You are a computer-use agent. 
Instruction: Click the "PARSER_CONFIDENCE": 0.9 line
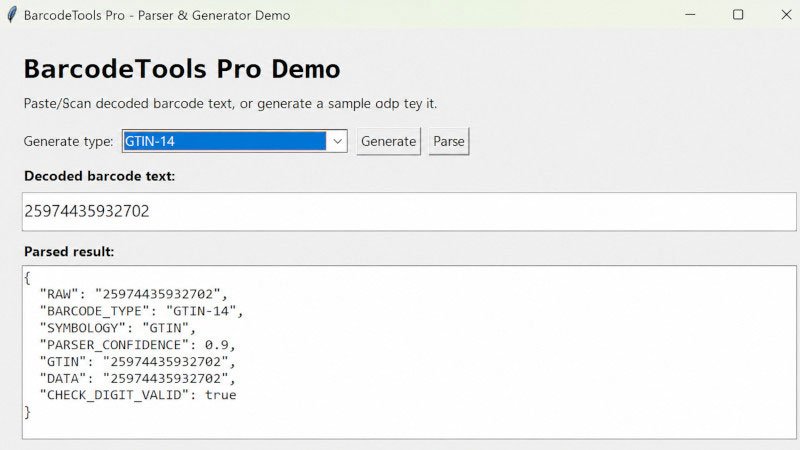click(x=138, y=345)
